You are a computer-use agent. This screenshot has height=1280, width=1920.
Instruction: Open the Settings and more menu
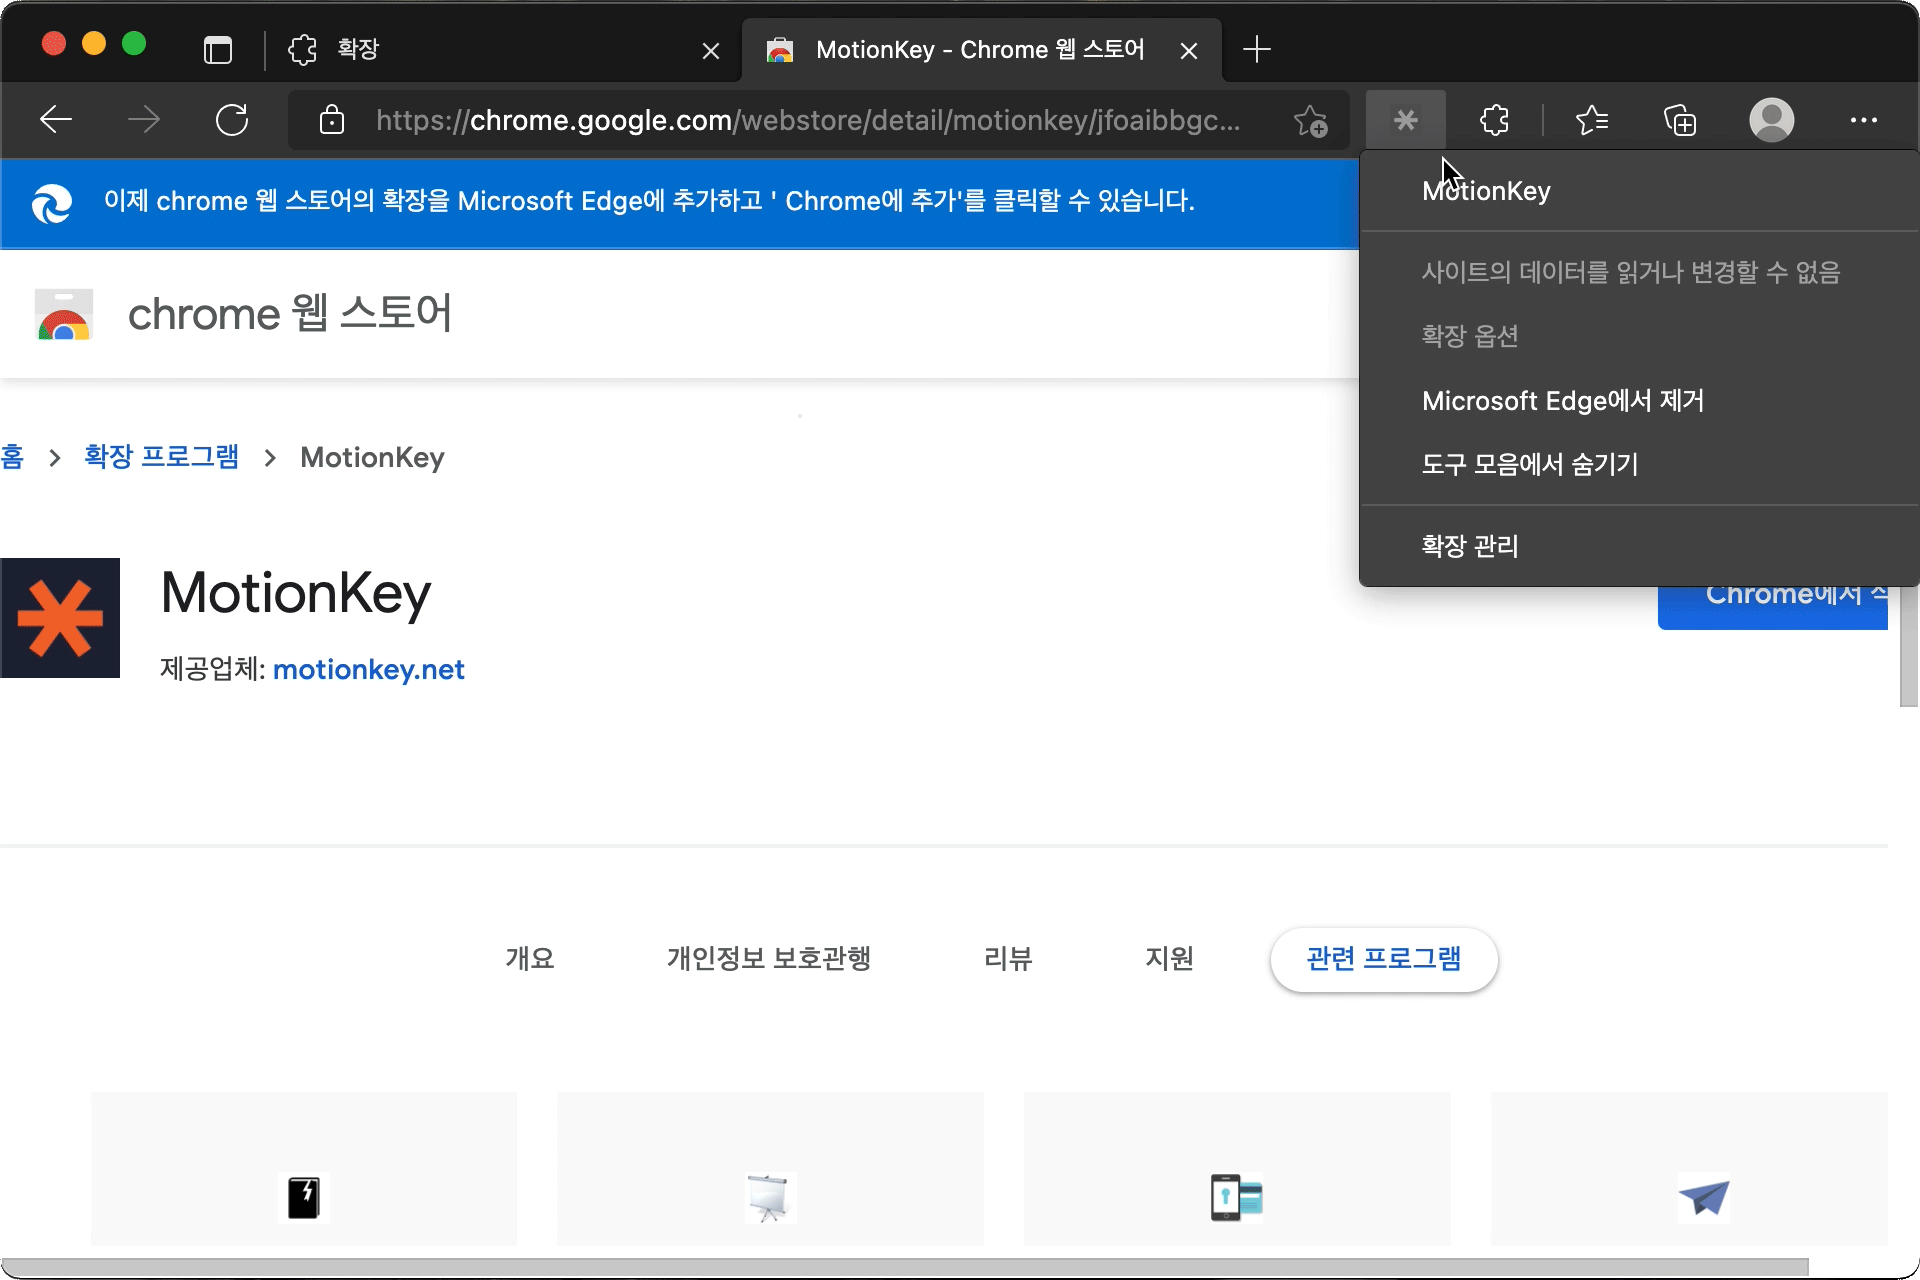click(1864, 120)
